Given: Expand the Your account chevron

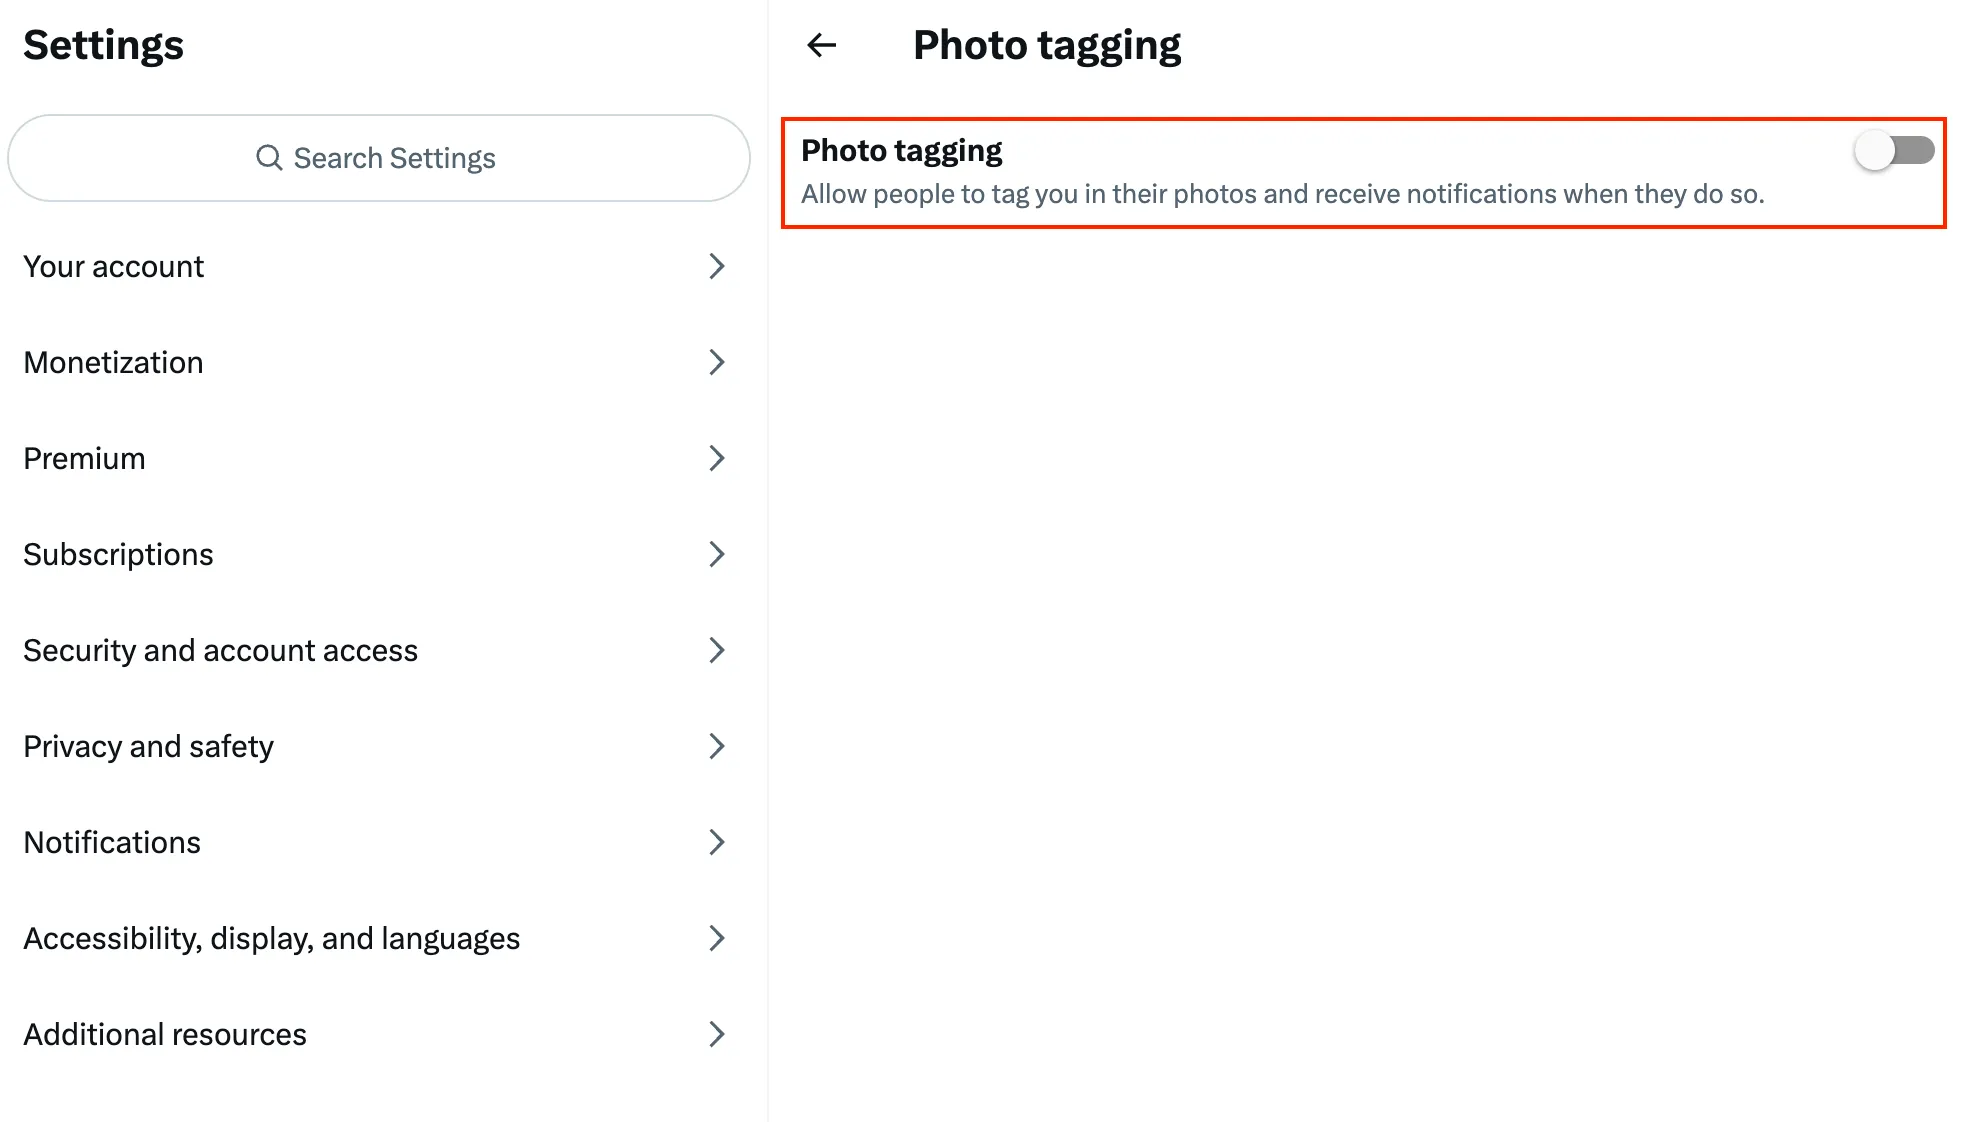Looking at the screenshot, I should coord(716,266).
